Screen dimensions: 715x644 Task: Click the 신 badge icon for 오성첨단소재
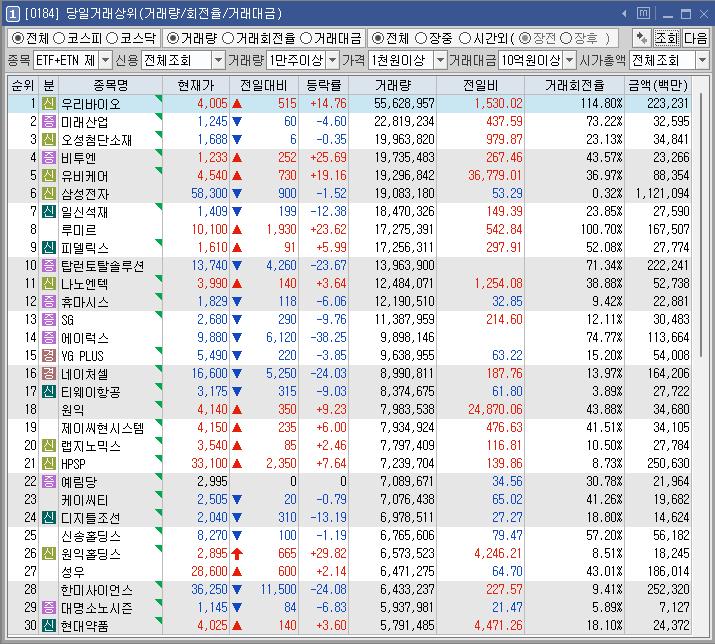(x=49, y=139)
